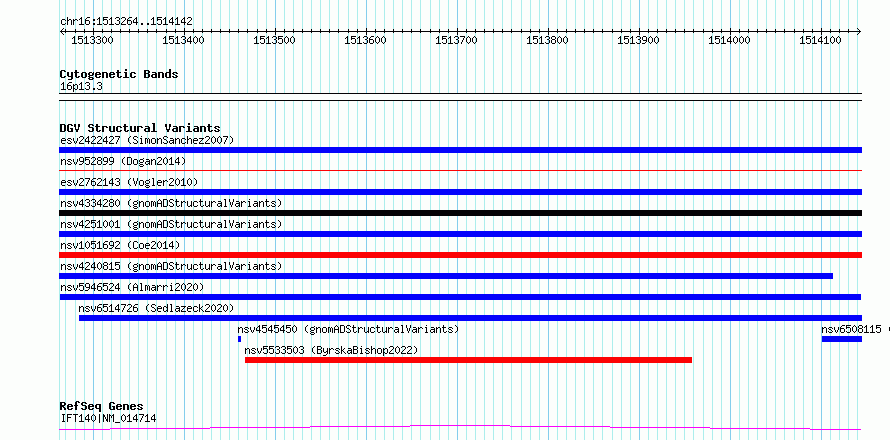Select the blue bar for nsv4240815
890x440 pixels.
point(446,276)
